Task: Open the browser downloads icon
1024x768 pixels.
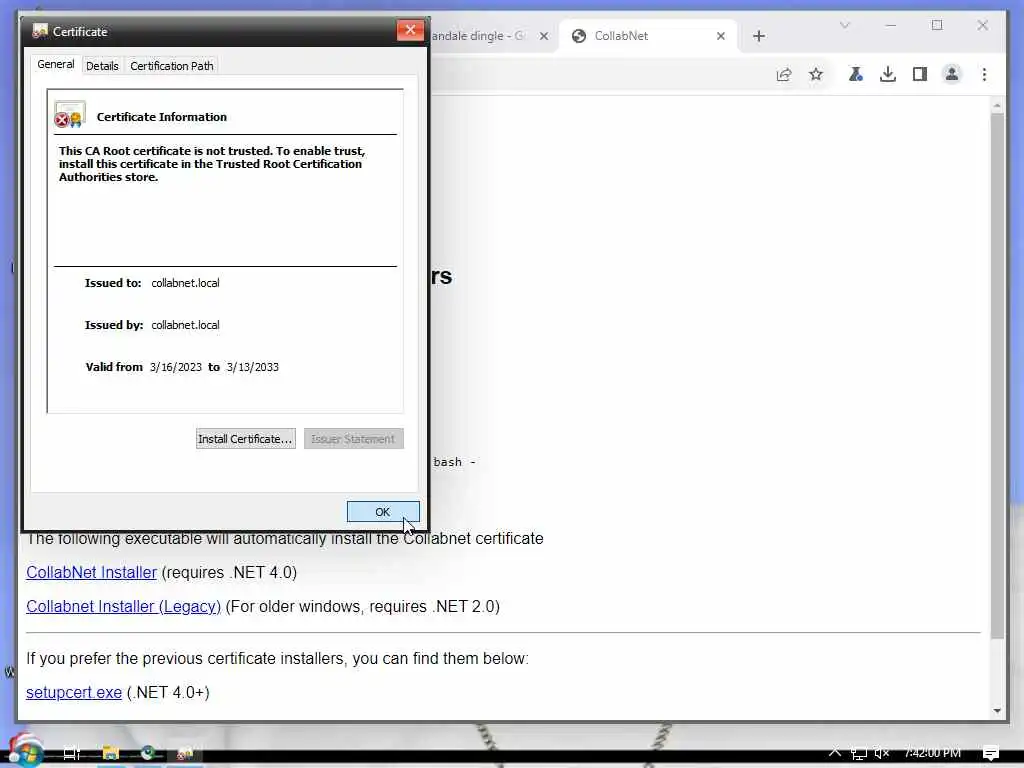Action: coord(888,74)
